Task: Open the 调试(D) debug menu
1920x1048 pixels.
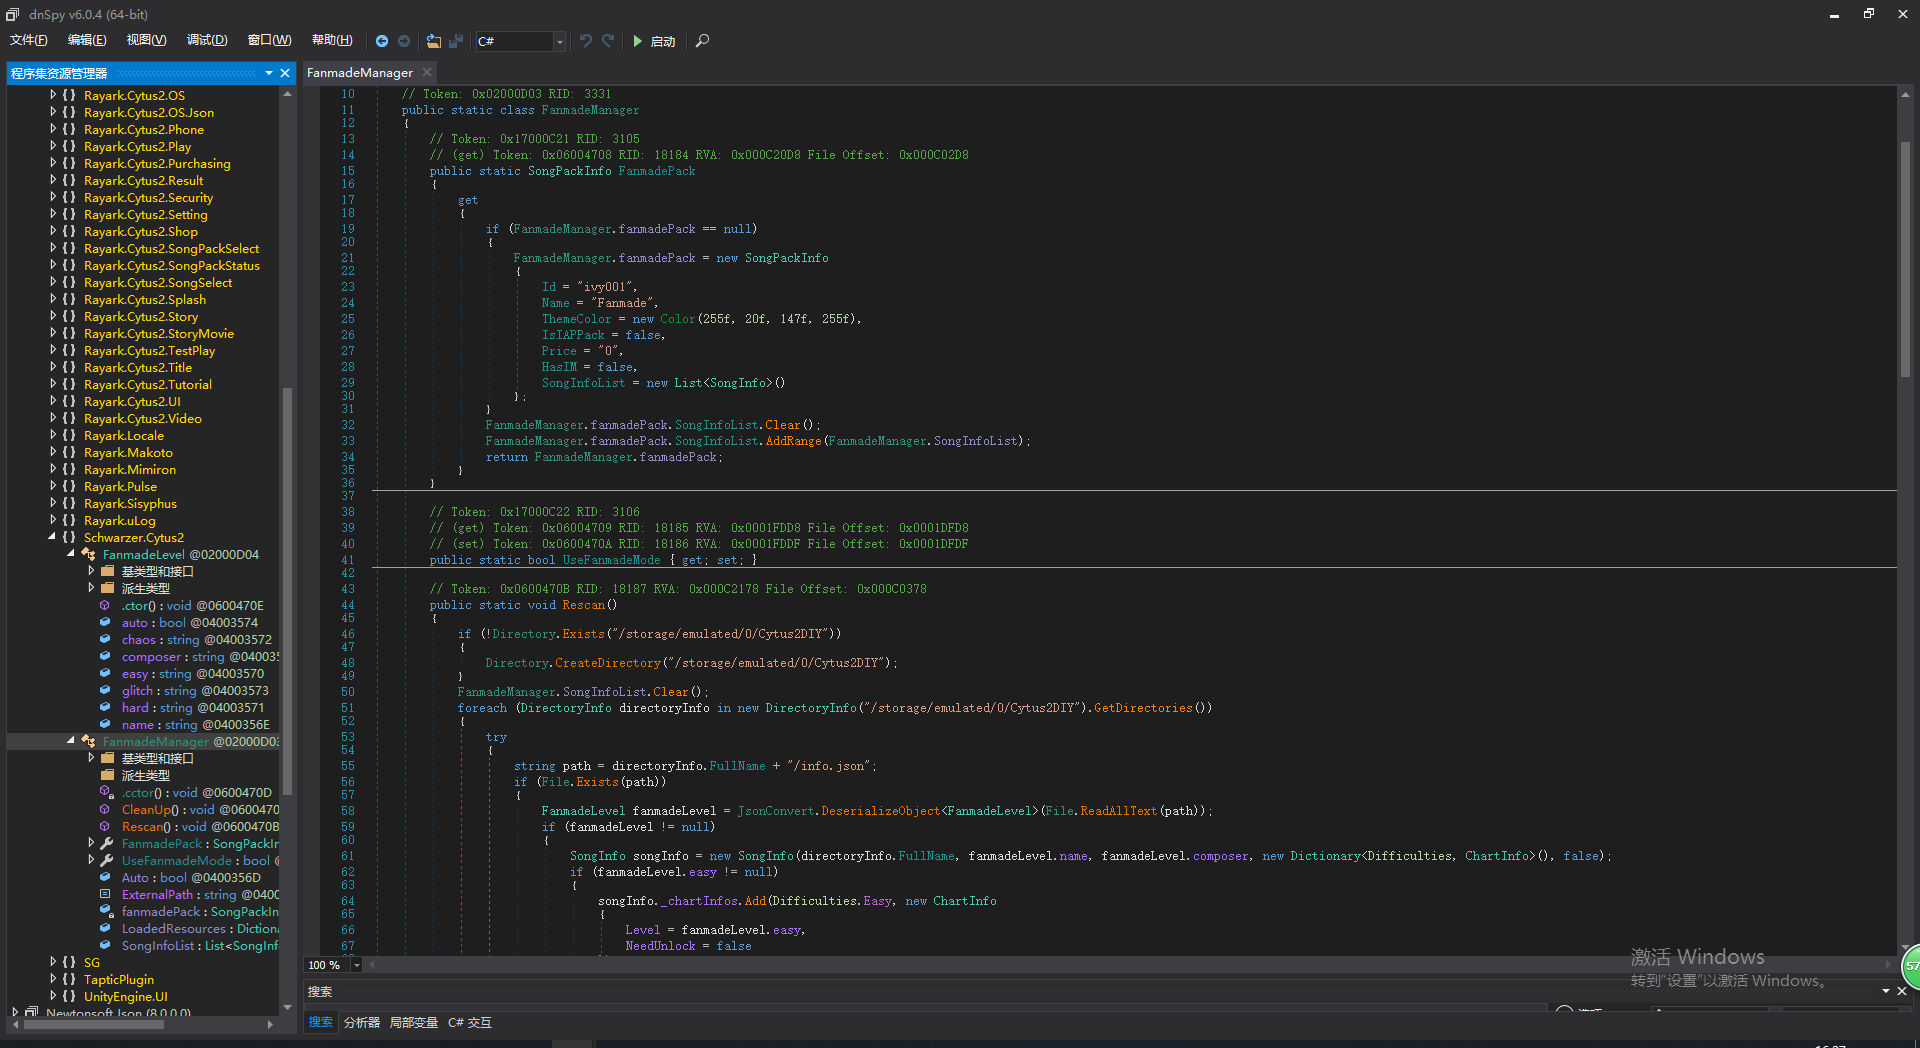Action: coord(207,40)
